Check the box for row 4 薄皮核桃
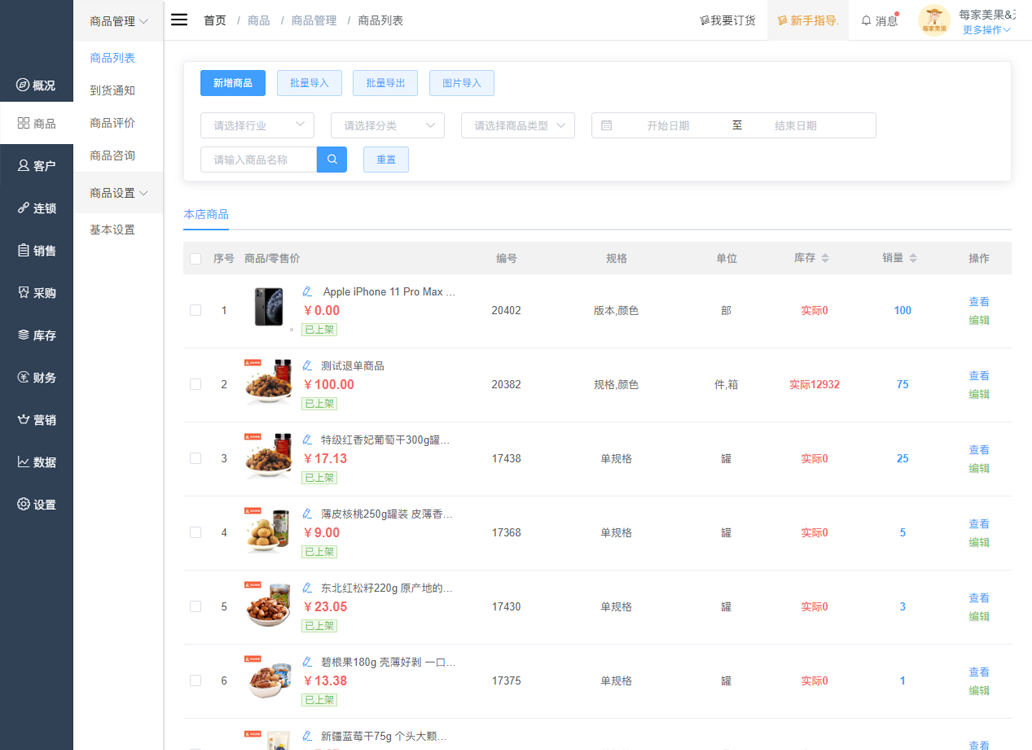The width and height of the screenshot is (1032, 750). (x=195, y=532)
